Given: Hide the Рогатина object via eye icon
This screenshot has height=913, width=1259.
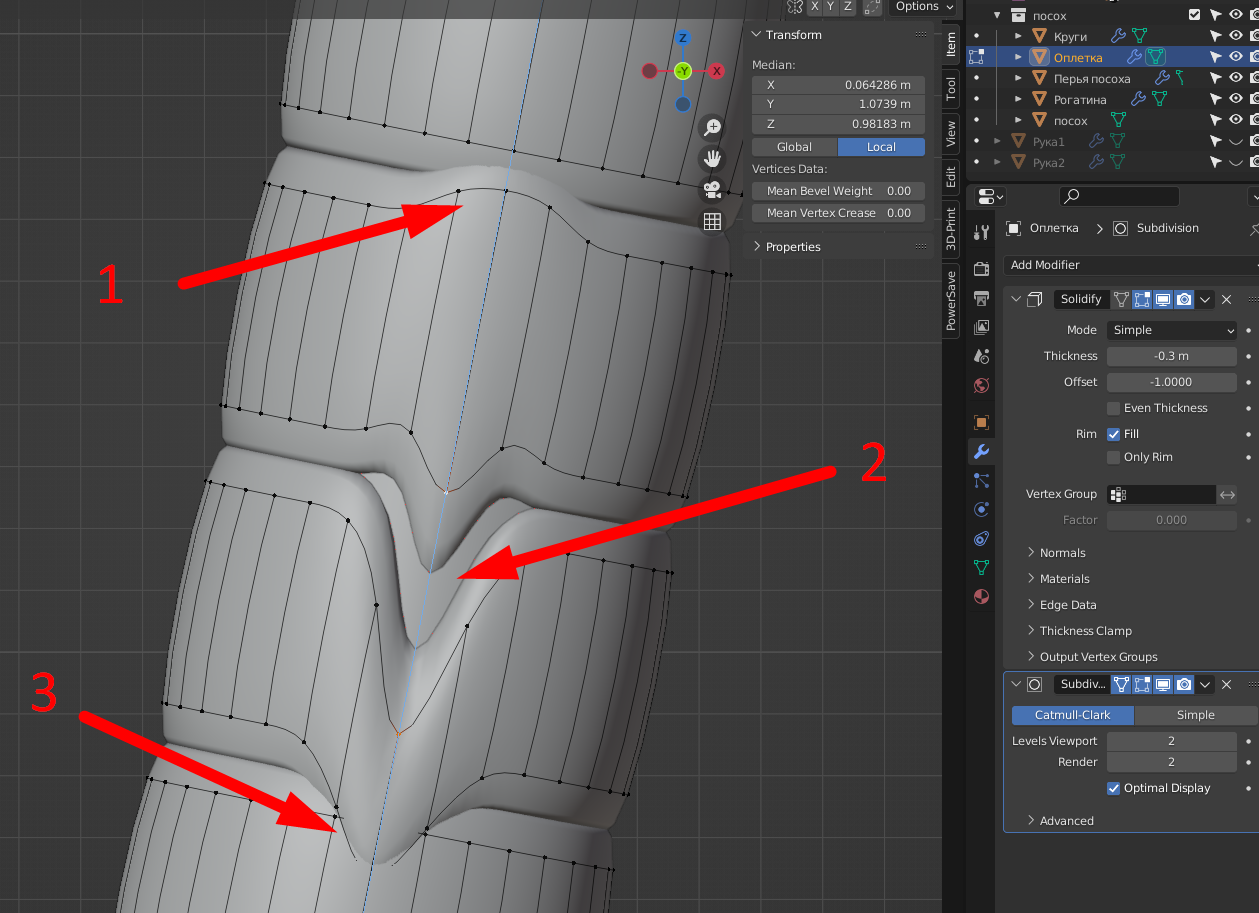Looking at the screenshot, I should pos(1235,99).
